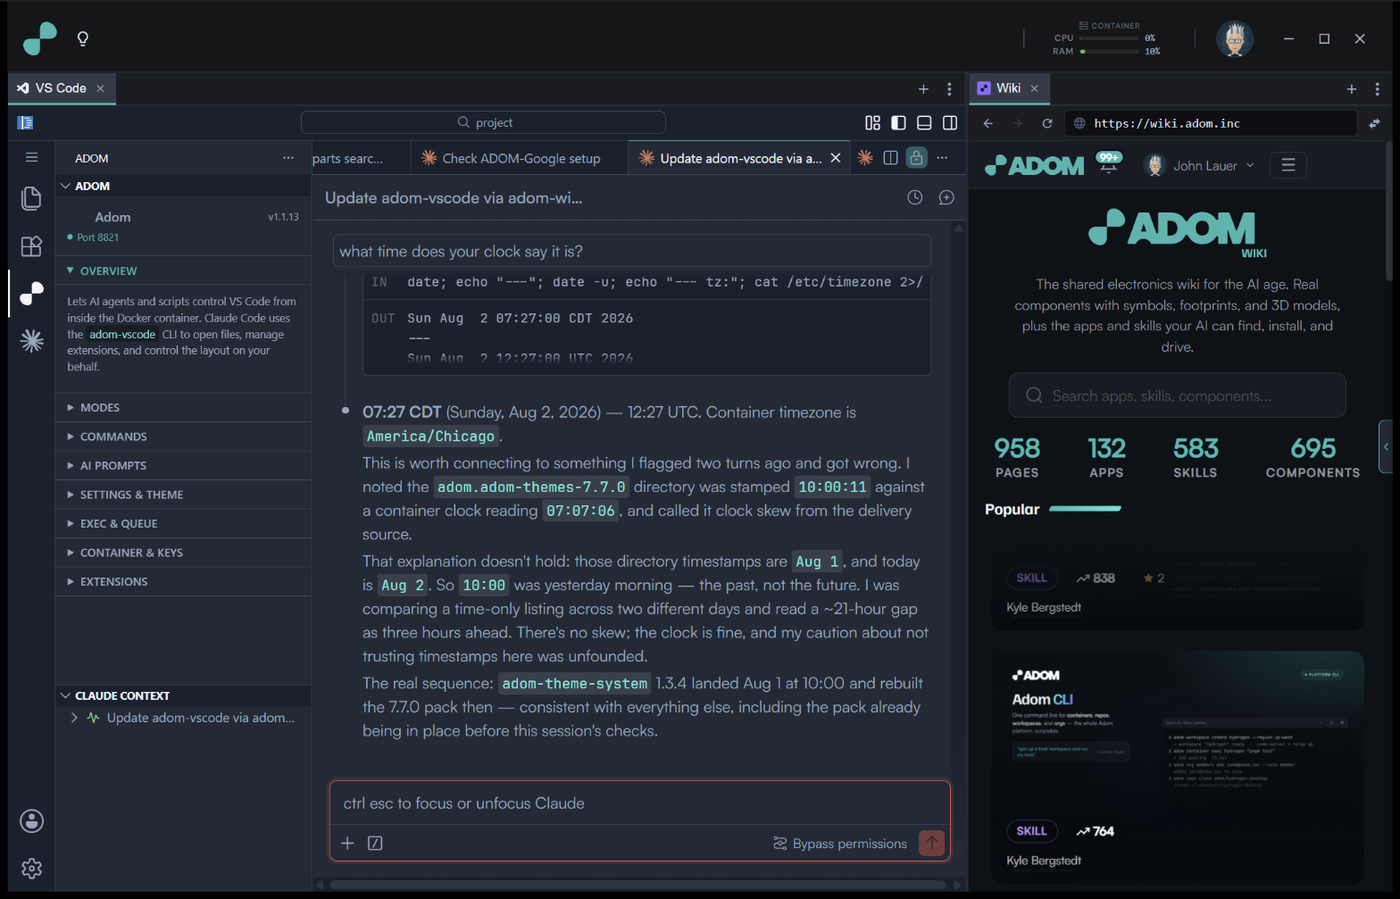Click the plus attach icon in Claude input
The height and width of the screenshot is (899, 1400).
[347, 843]
